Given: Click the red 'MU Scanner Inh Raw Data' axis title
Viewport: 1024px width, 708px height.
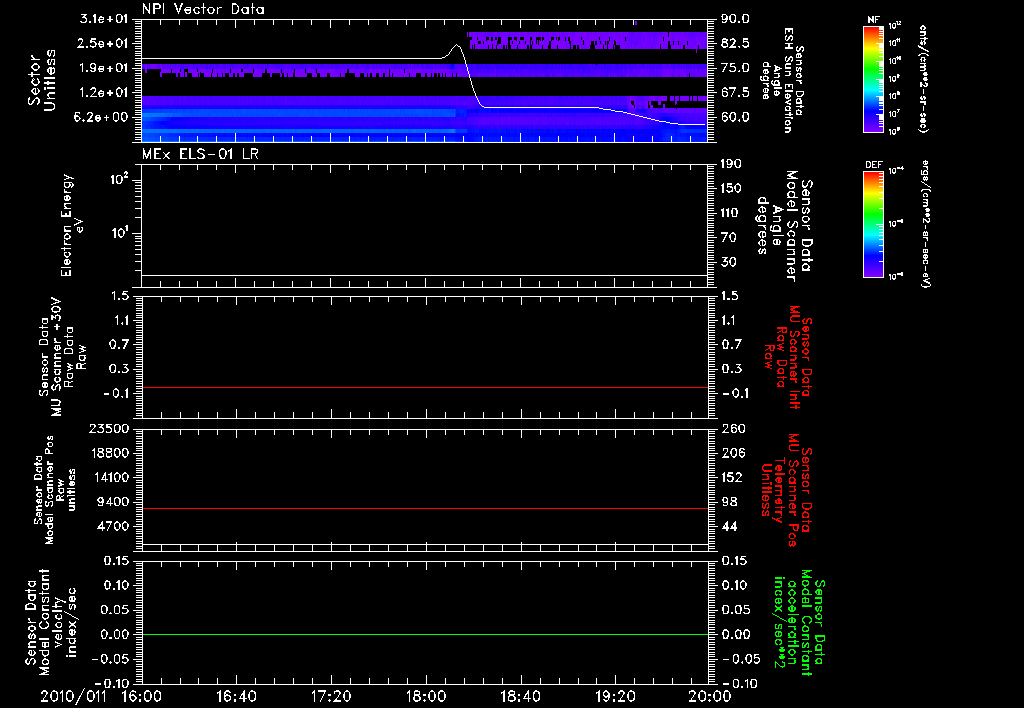Looking at the screenshot, I should click(788, 358).
